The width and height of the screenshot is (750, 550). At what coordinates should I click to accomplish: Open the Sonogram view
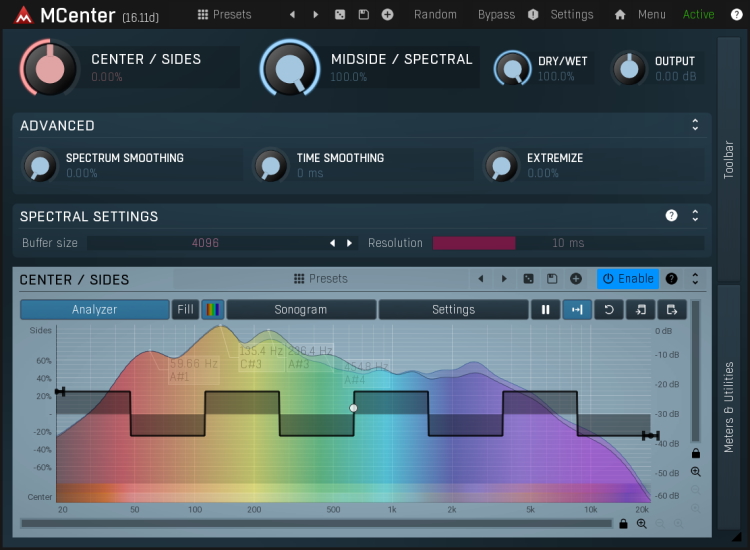(x=301, y=310)
